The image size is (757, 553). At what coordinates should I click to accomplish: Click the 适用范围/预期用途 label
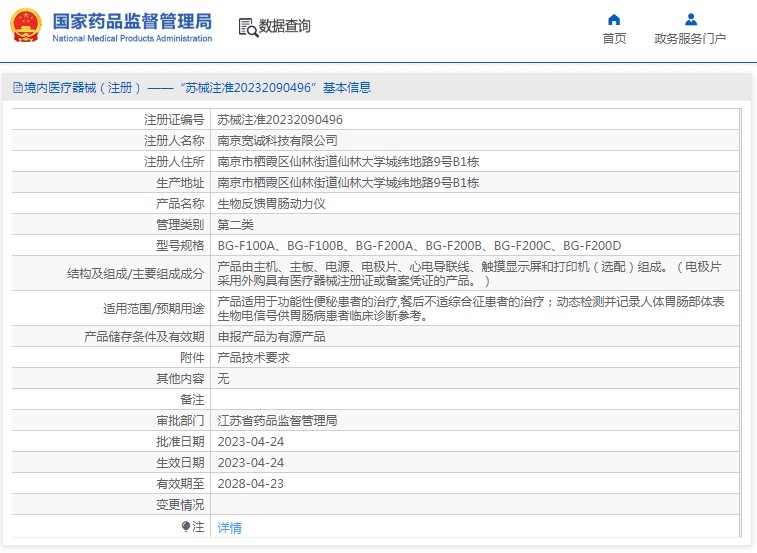pyautogui.click(x=154, y=309)
